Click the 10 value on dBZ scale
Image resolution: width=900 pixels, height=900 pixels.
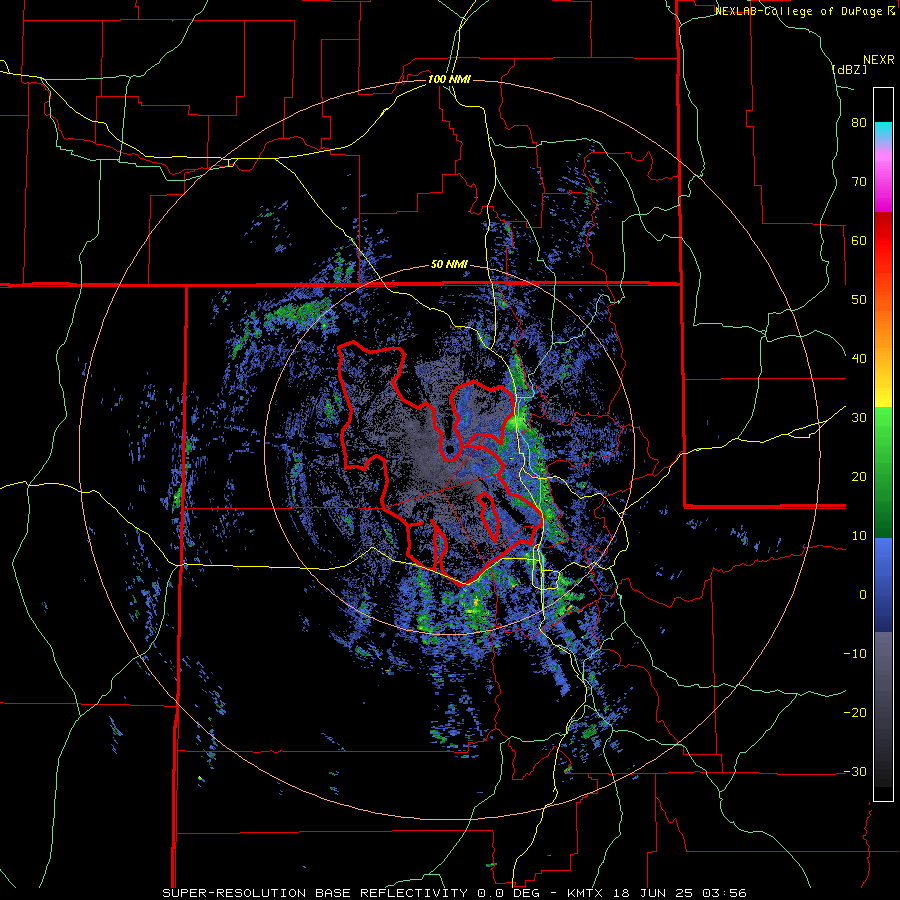859,536
